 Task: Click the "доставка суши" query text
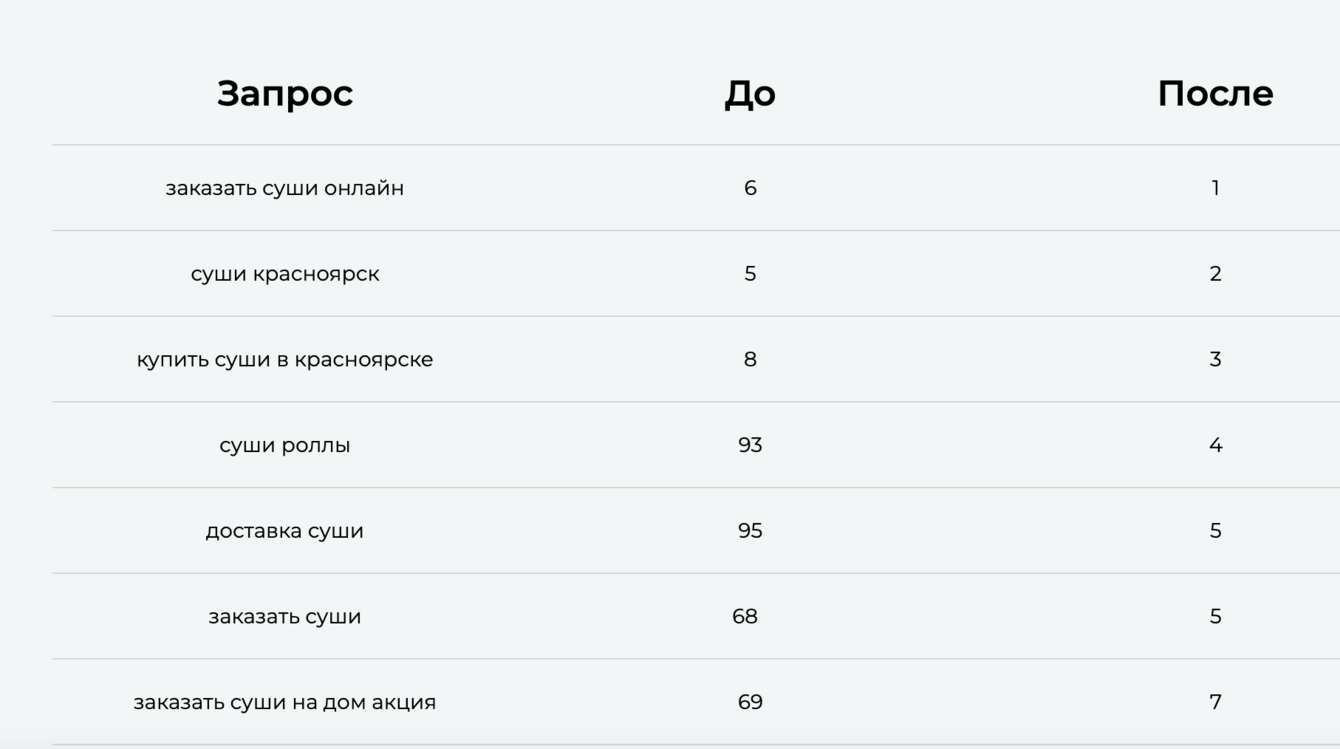point(285,531)
